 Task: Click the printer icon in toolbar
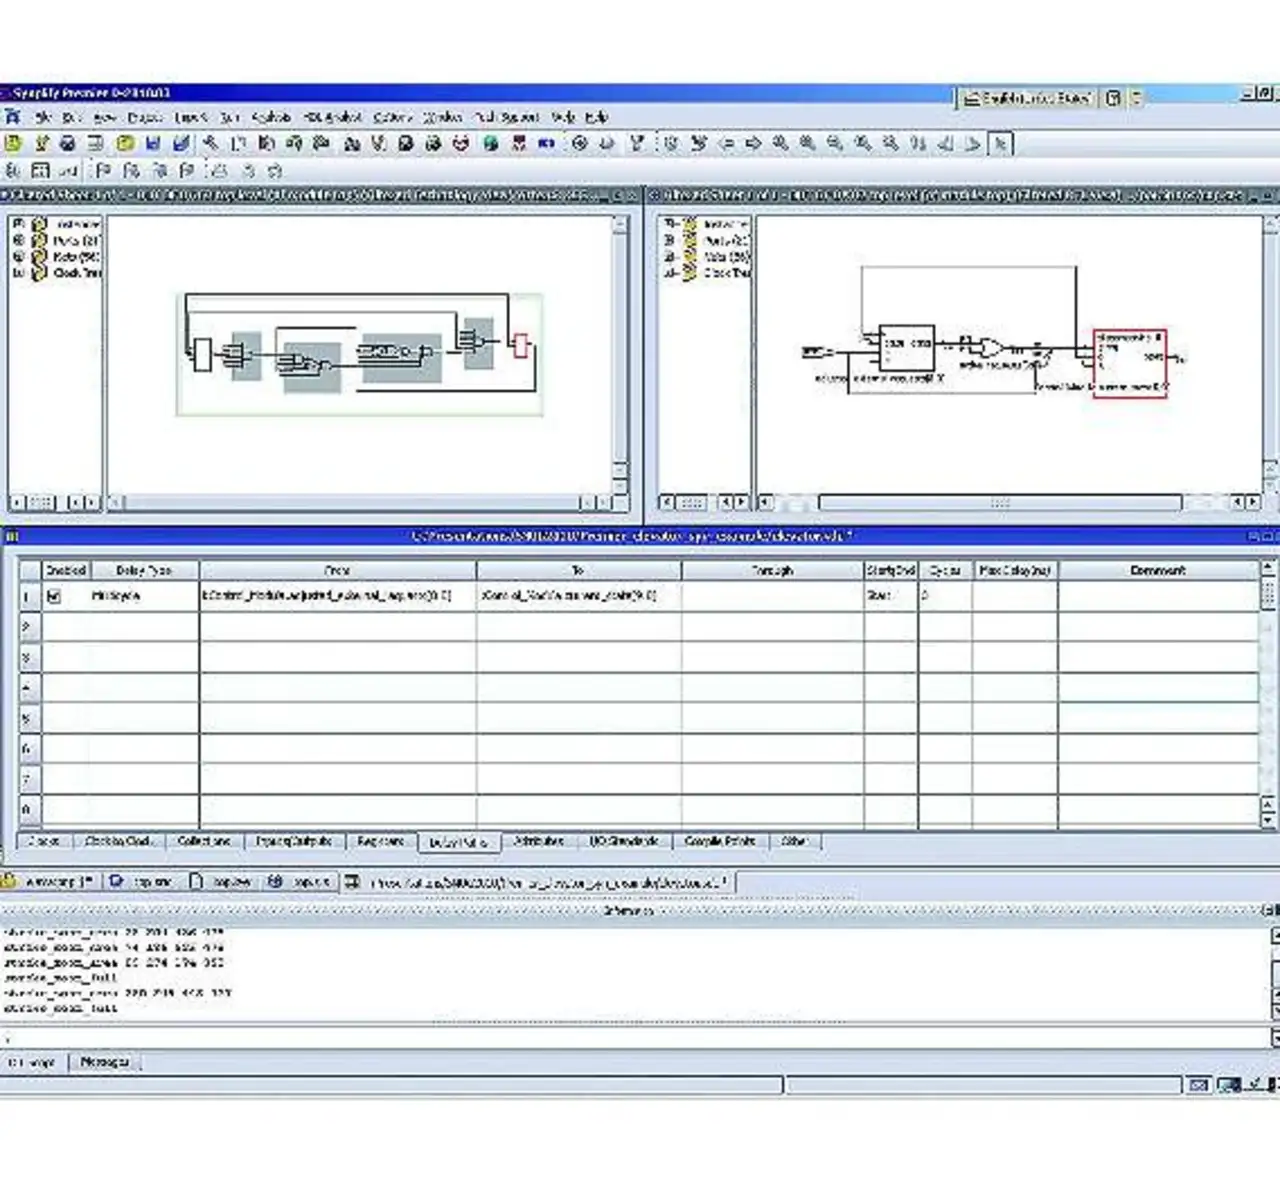pos(68,144)
